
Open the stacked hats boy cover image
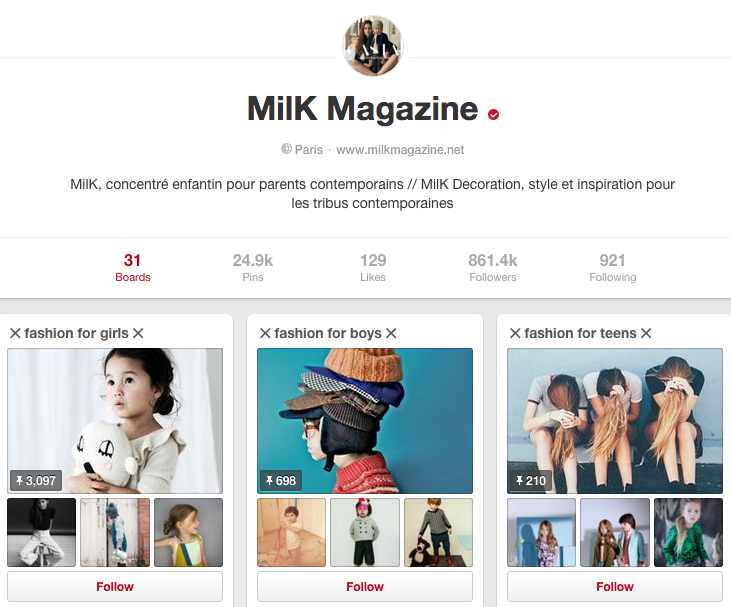pos(365,421)
